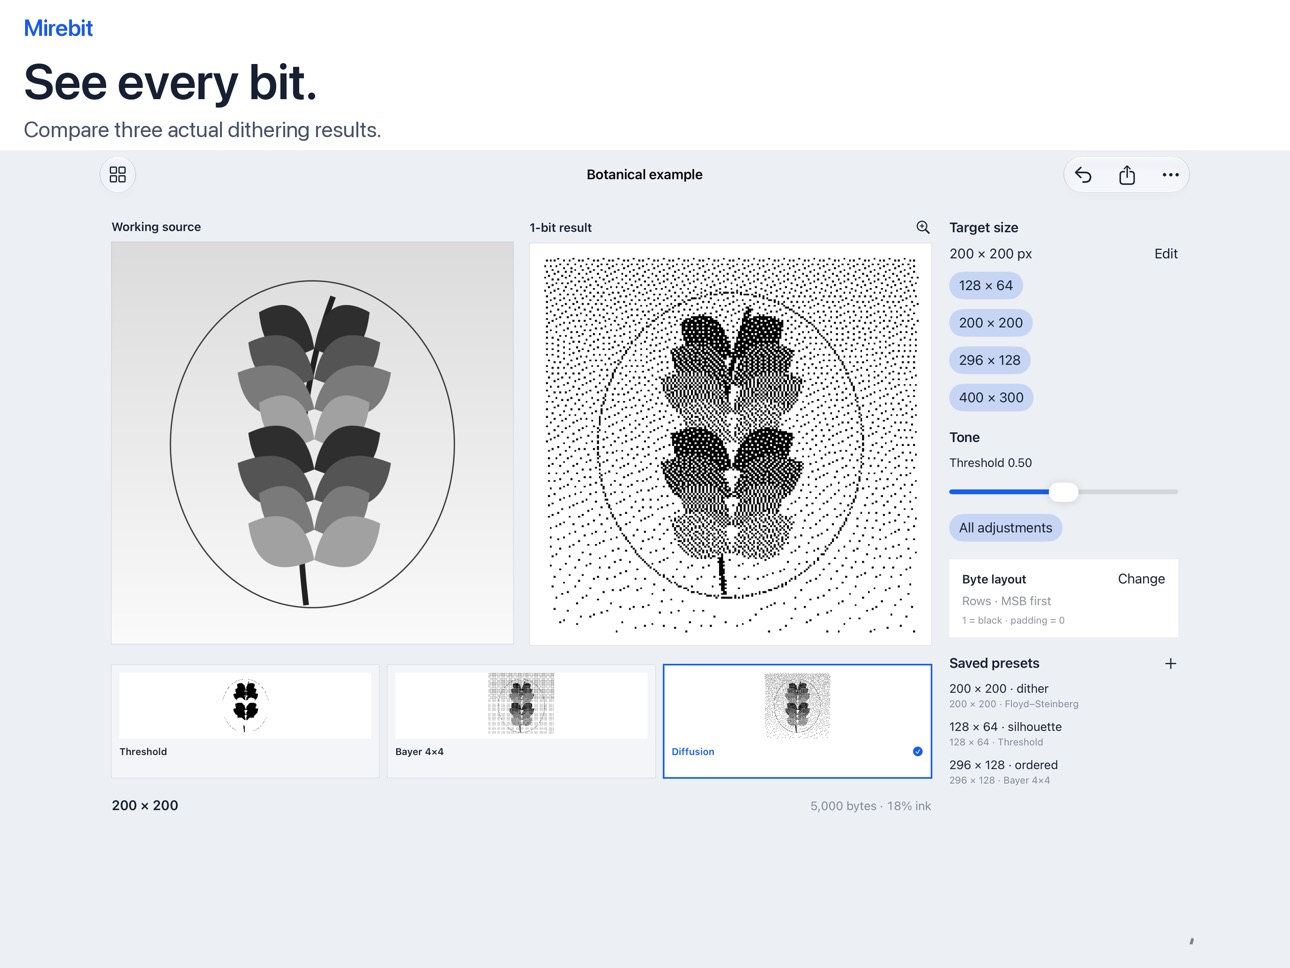Change the byte layout
Viewport: 1290px width, 968px height.
click(x=1141, y=579)
